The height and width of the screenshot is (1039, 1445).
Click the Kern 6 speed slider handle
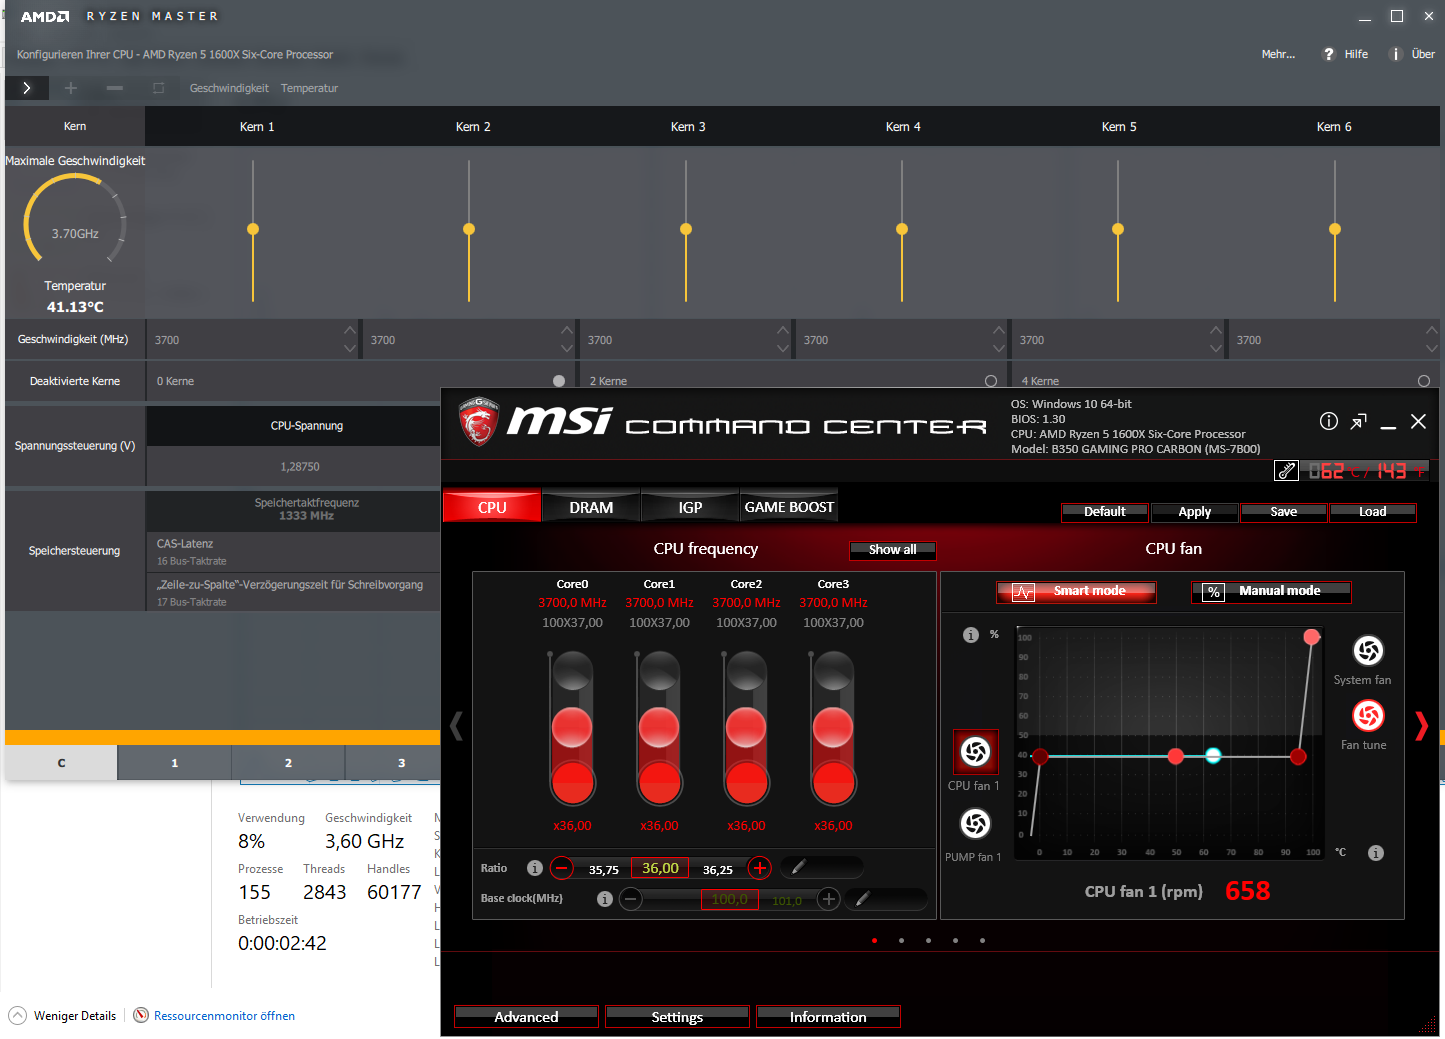(x=1335, y=229)
